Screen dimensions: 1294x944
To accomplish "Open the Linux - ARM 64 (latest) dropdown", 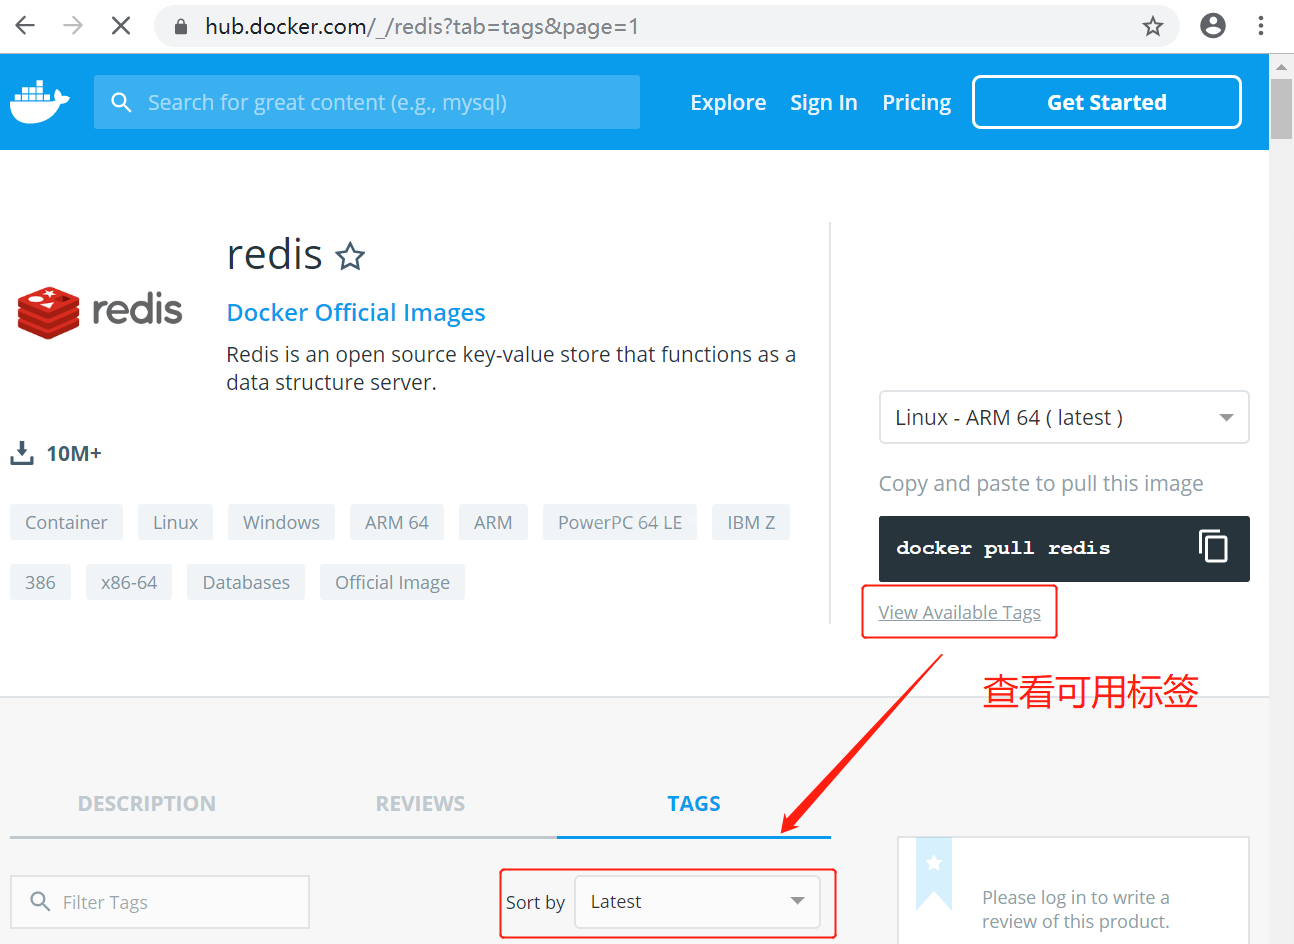I will (1064, 417).
